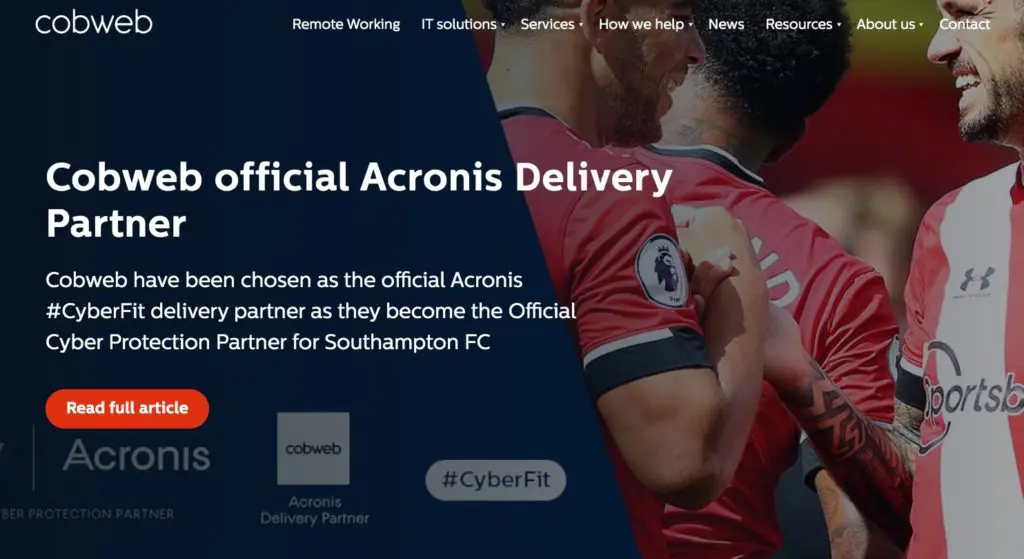The height and width of the screenshot is (559, 1024).
Task: Click the #CyberFit hashtag badge
Action: [496, 480]
